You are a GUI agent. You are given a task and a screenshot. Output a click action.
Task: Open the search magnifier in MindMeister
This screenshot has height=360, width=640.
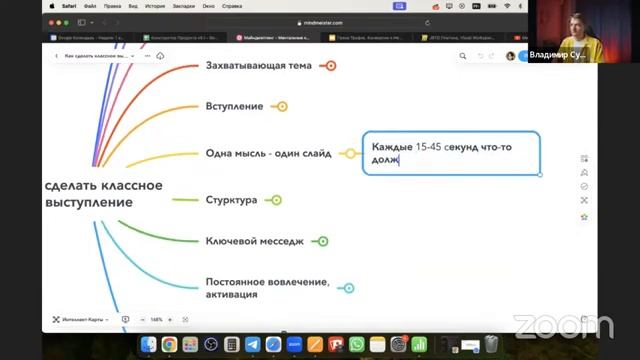coord(462,56)
